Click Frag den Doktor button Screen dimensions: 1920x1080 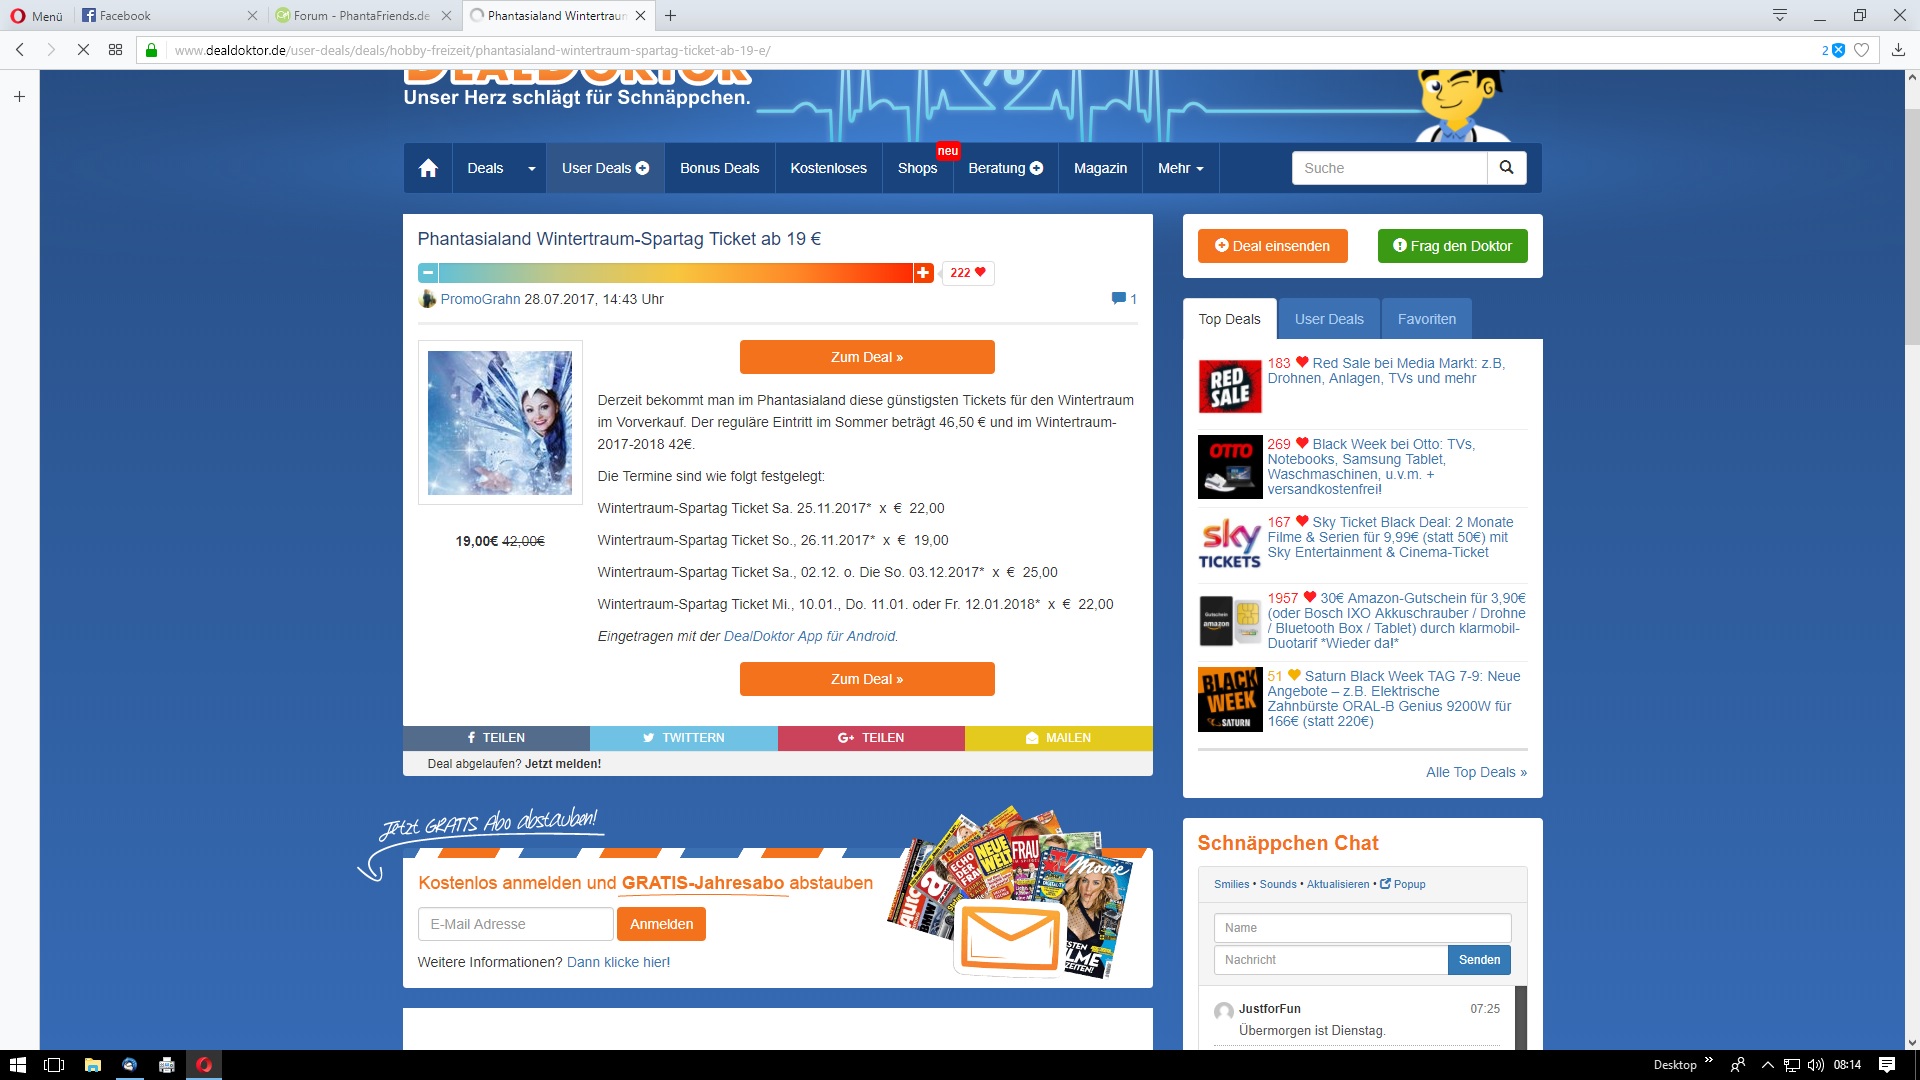click(1452, 246)
